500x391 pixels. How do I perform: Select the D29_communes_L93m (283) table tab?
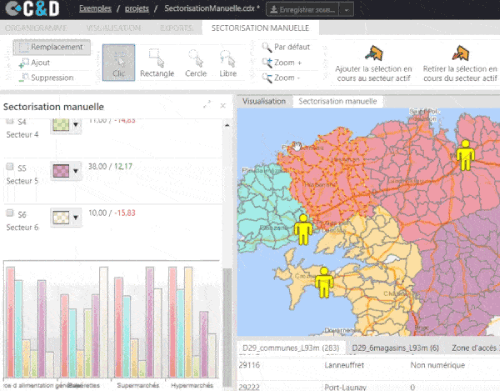[291, 348]
